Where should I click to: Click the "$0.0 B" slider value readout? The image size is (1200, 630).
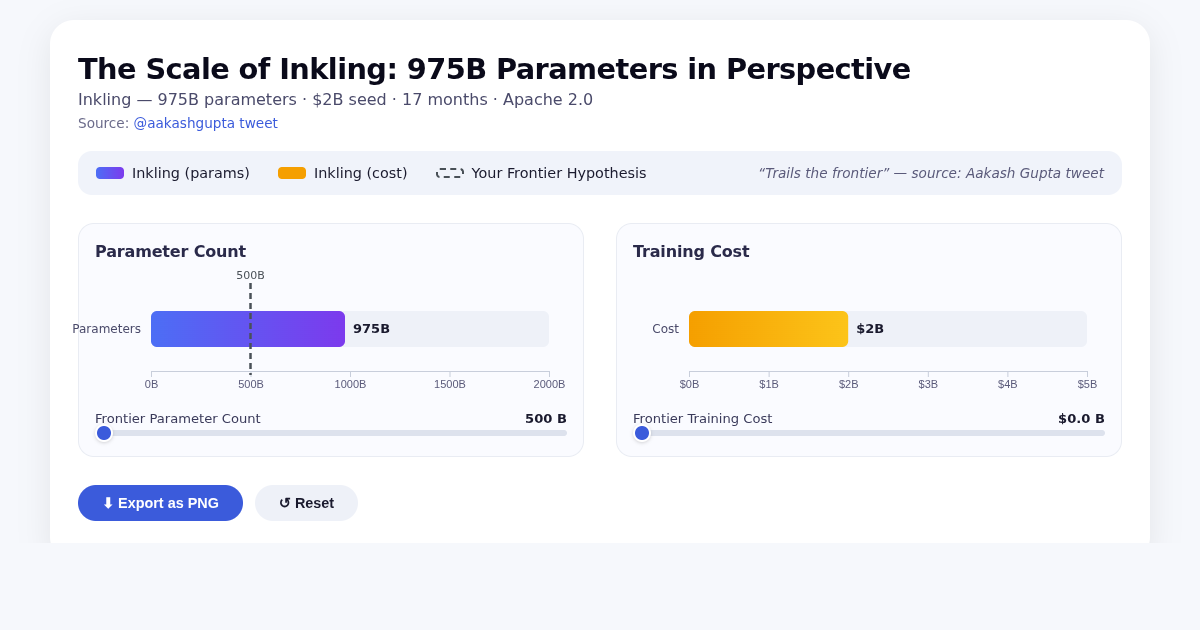click(1081, 419)
